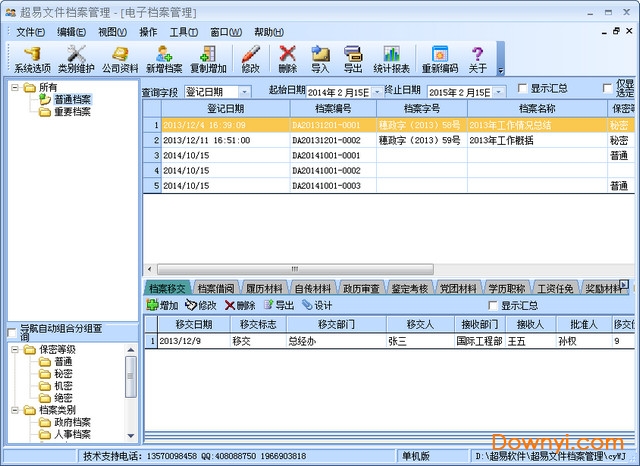Select row with archive number DA20141001-0003
Screen dimensions: 640x466
click(x=389, y=186)
